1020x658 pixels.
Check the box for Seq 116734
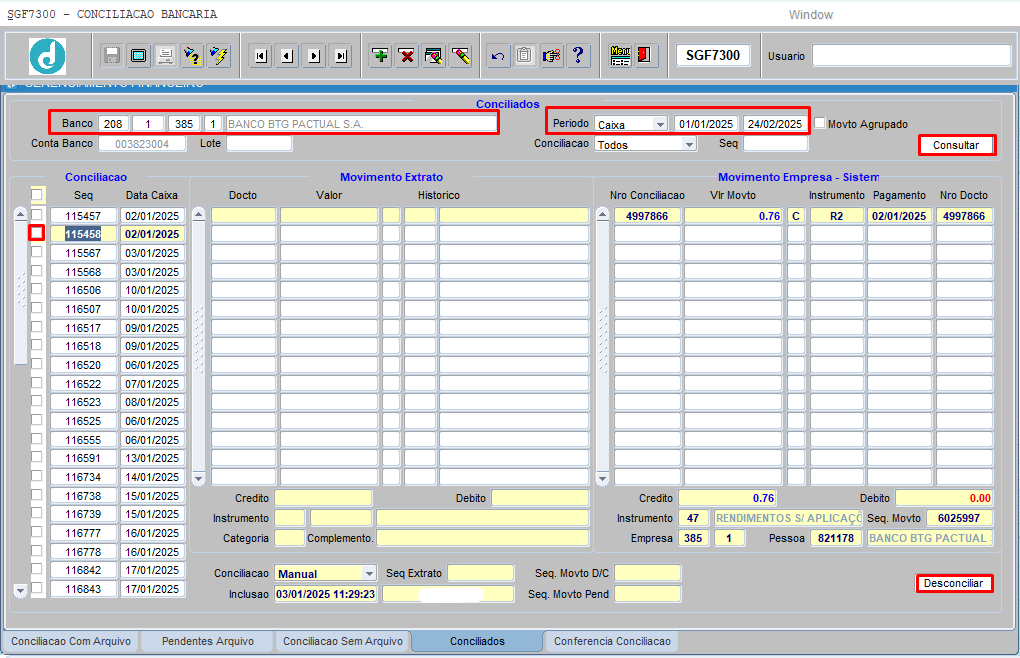click(x=37, y=476)
